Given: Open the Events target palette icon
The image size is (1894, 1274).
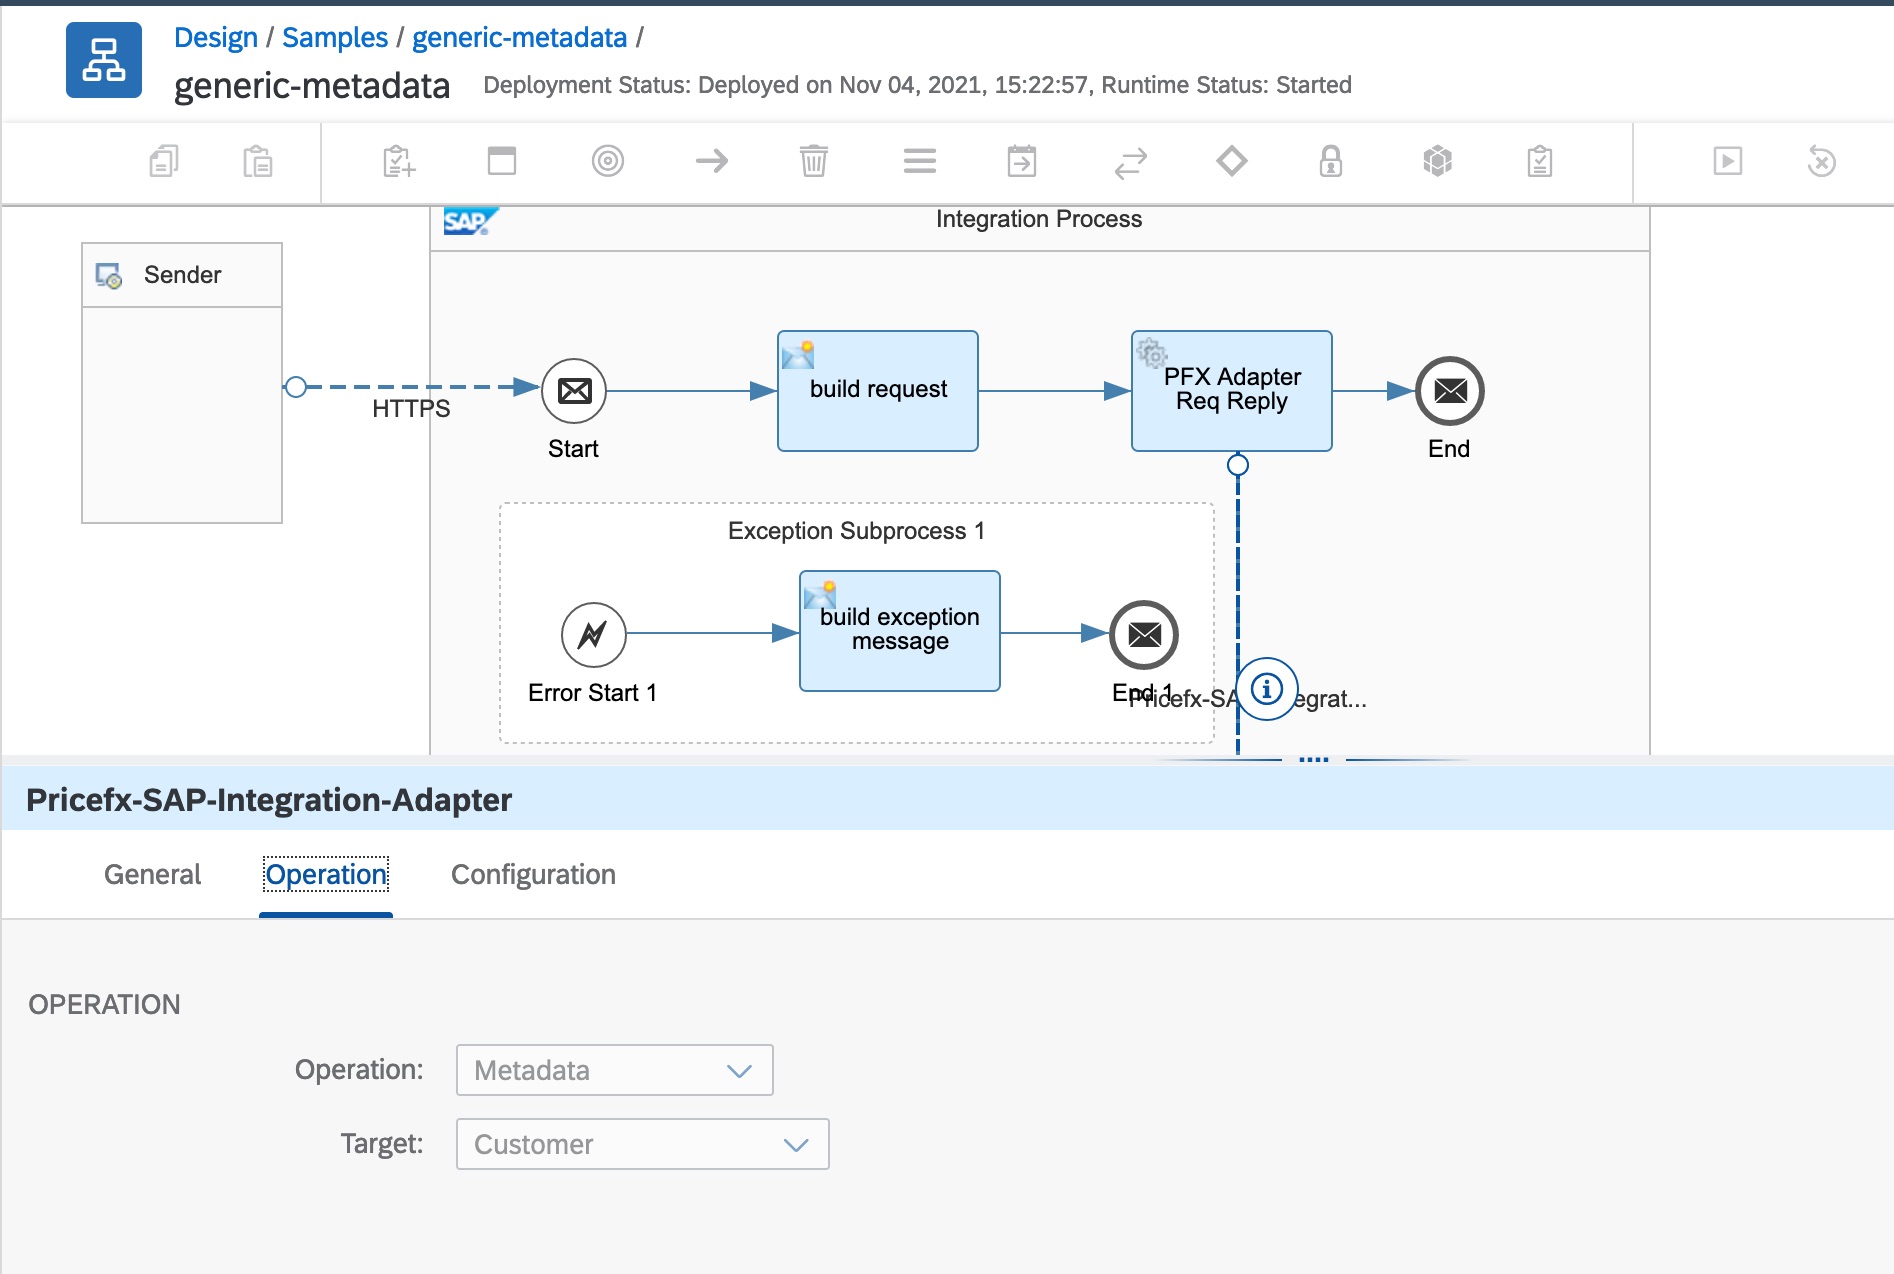Looking at the screenshot, I should tap(607, 161).
